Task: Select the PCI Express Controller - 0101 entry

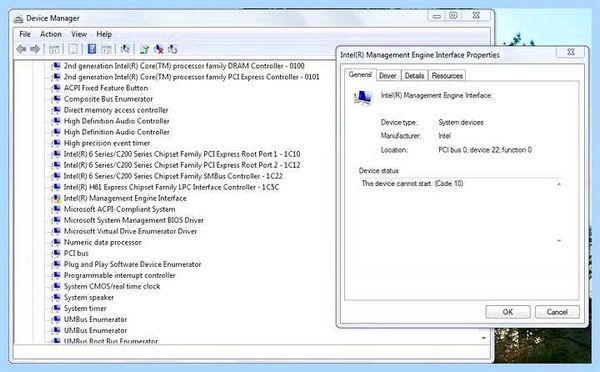Action: pos(191,77)
